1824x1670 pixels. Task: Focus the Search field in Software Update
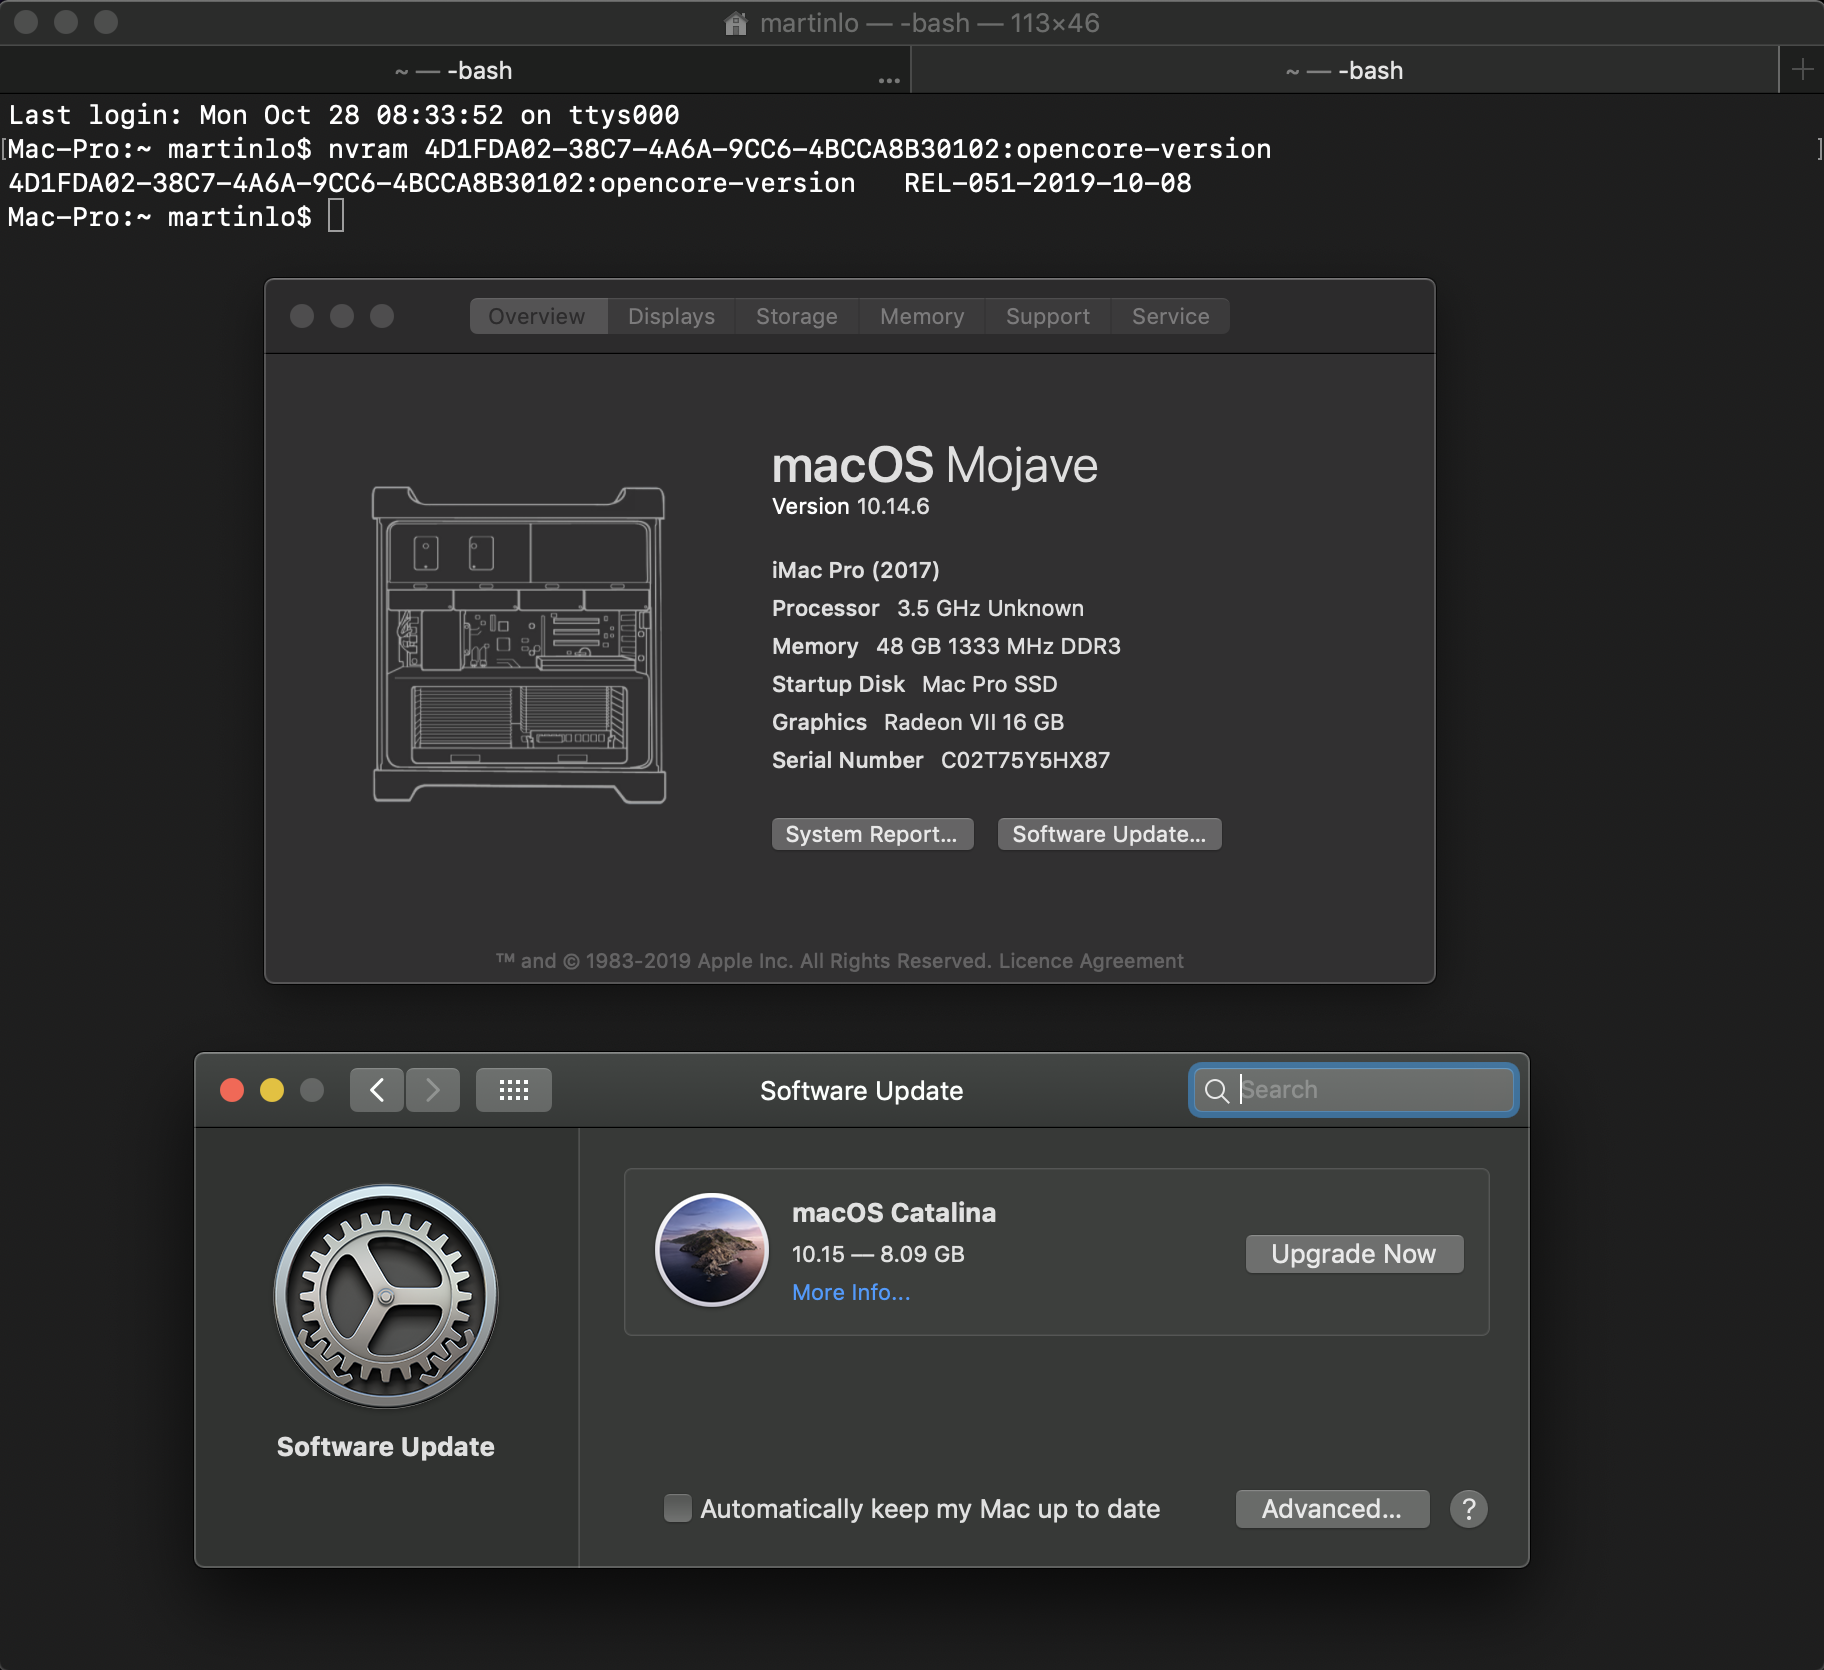(1354, 1090)
